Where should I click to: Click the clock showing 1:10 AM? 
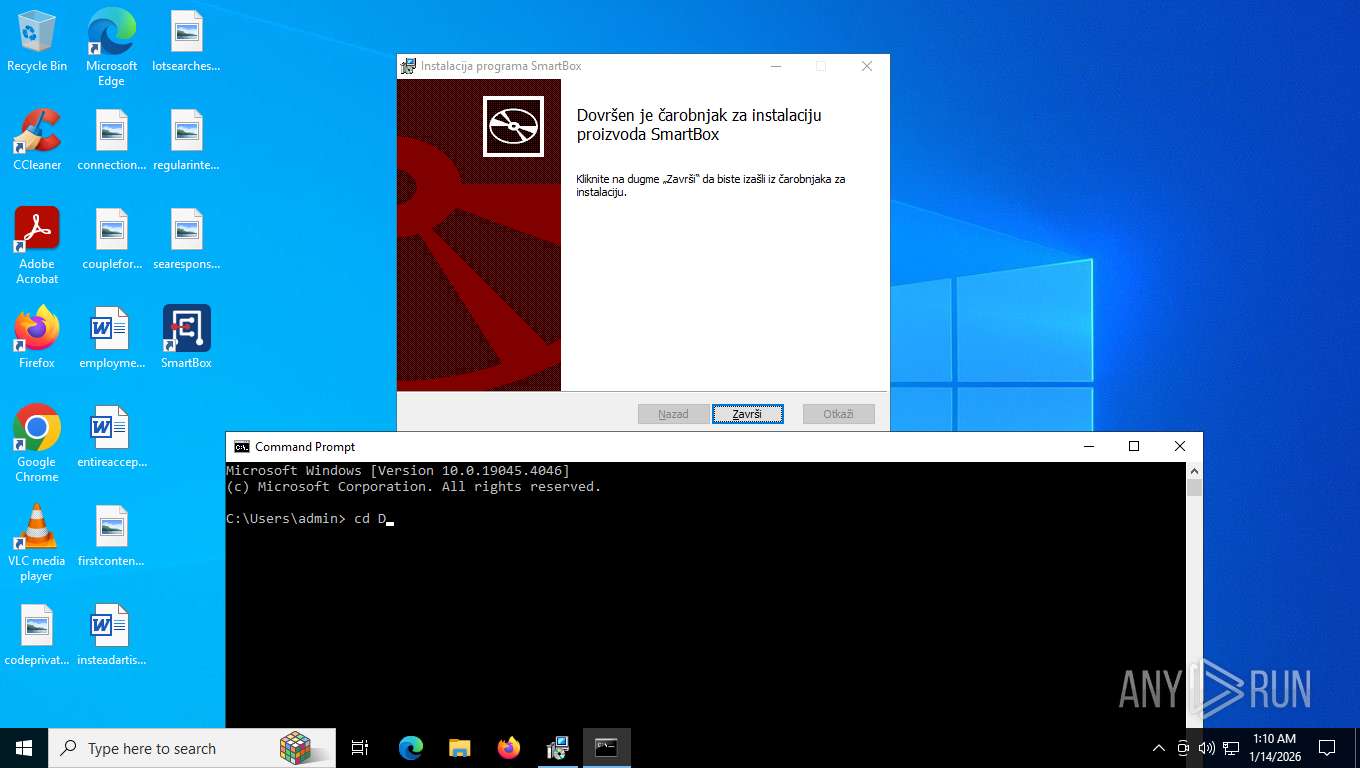tap(1274, 748)
